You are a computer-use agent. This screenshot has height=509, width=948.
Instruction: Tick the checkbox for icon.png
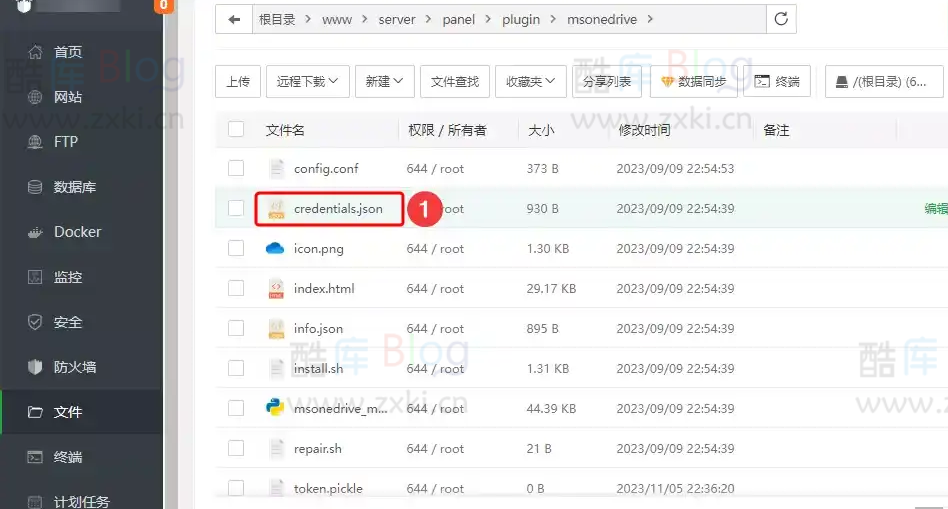[236, 248]
